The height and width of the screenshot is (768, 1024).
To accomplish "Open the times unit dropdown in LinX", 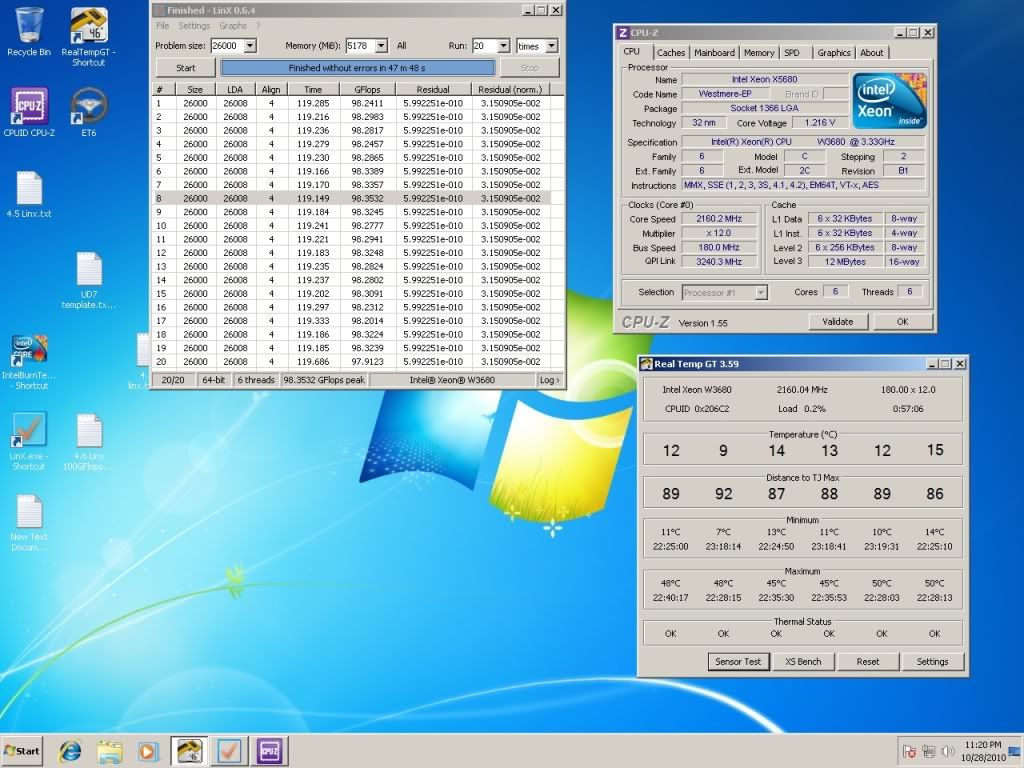I will click(x=552, y=46).
